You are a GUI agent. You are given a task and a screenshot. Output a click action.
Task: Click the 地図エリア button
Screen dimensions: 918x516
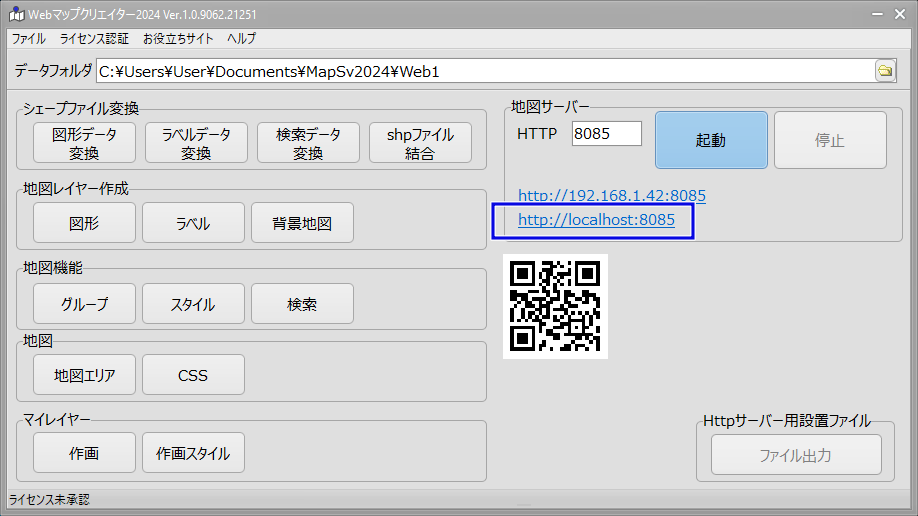click(84, 374)
